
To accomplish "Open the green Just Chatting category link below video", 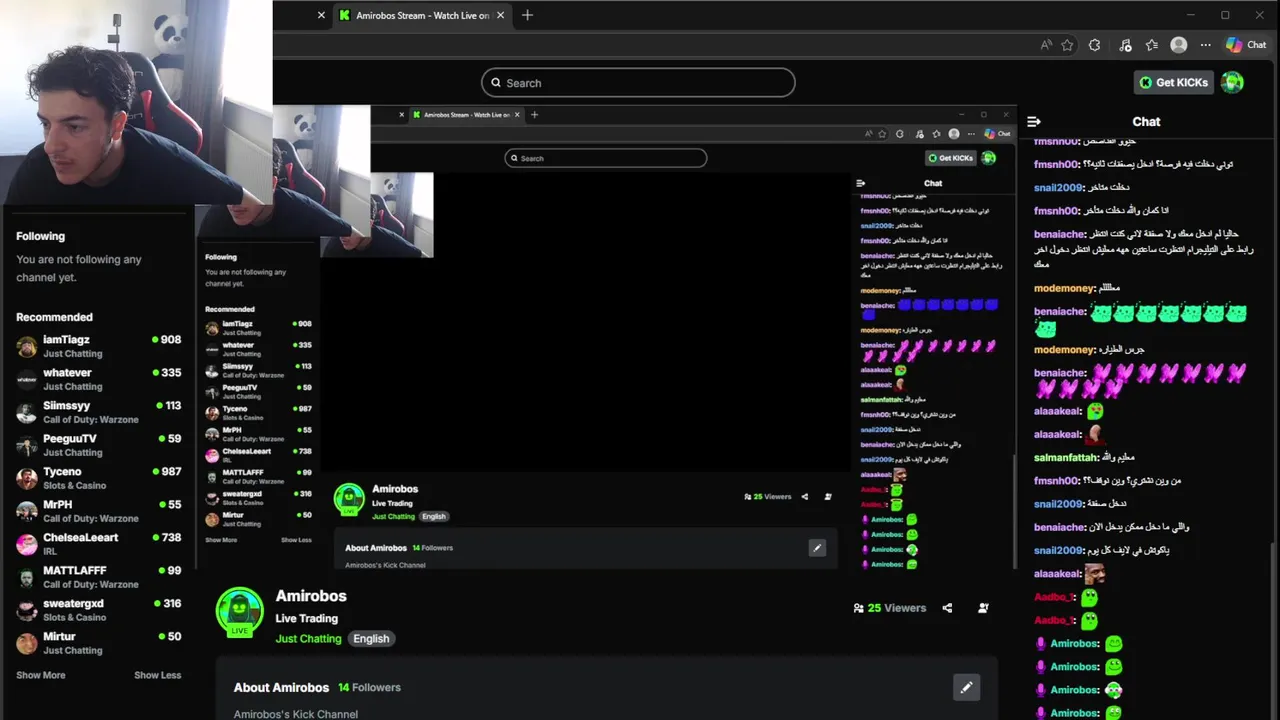I will coord(309,639).
